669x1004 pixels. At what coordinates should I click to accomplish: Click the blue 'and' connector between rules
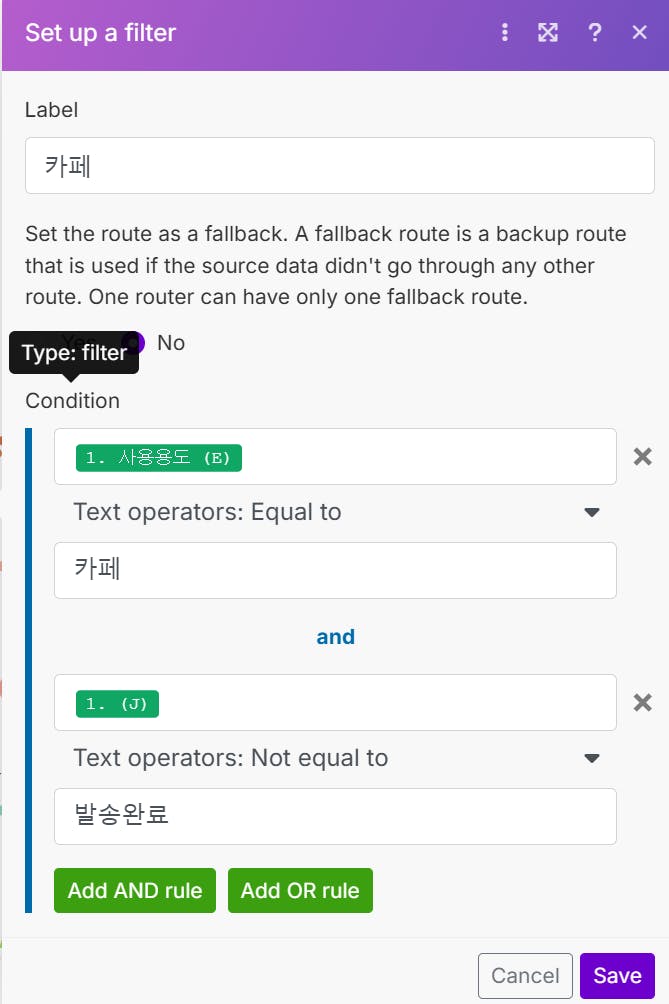point(336,637)
